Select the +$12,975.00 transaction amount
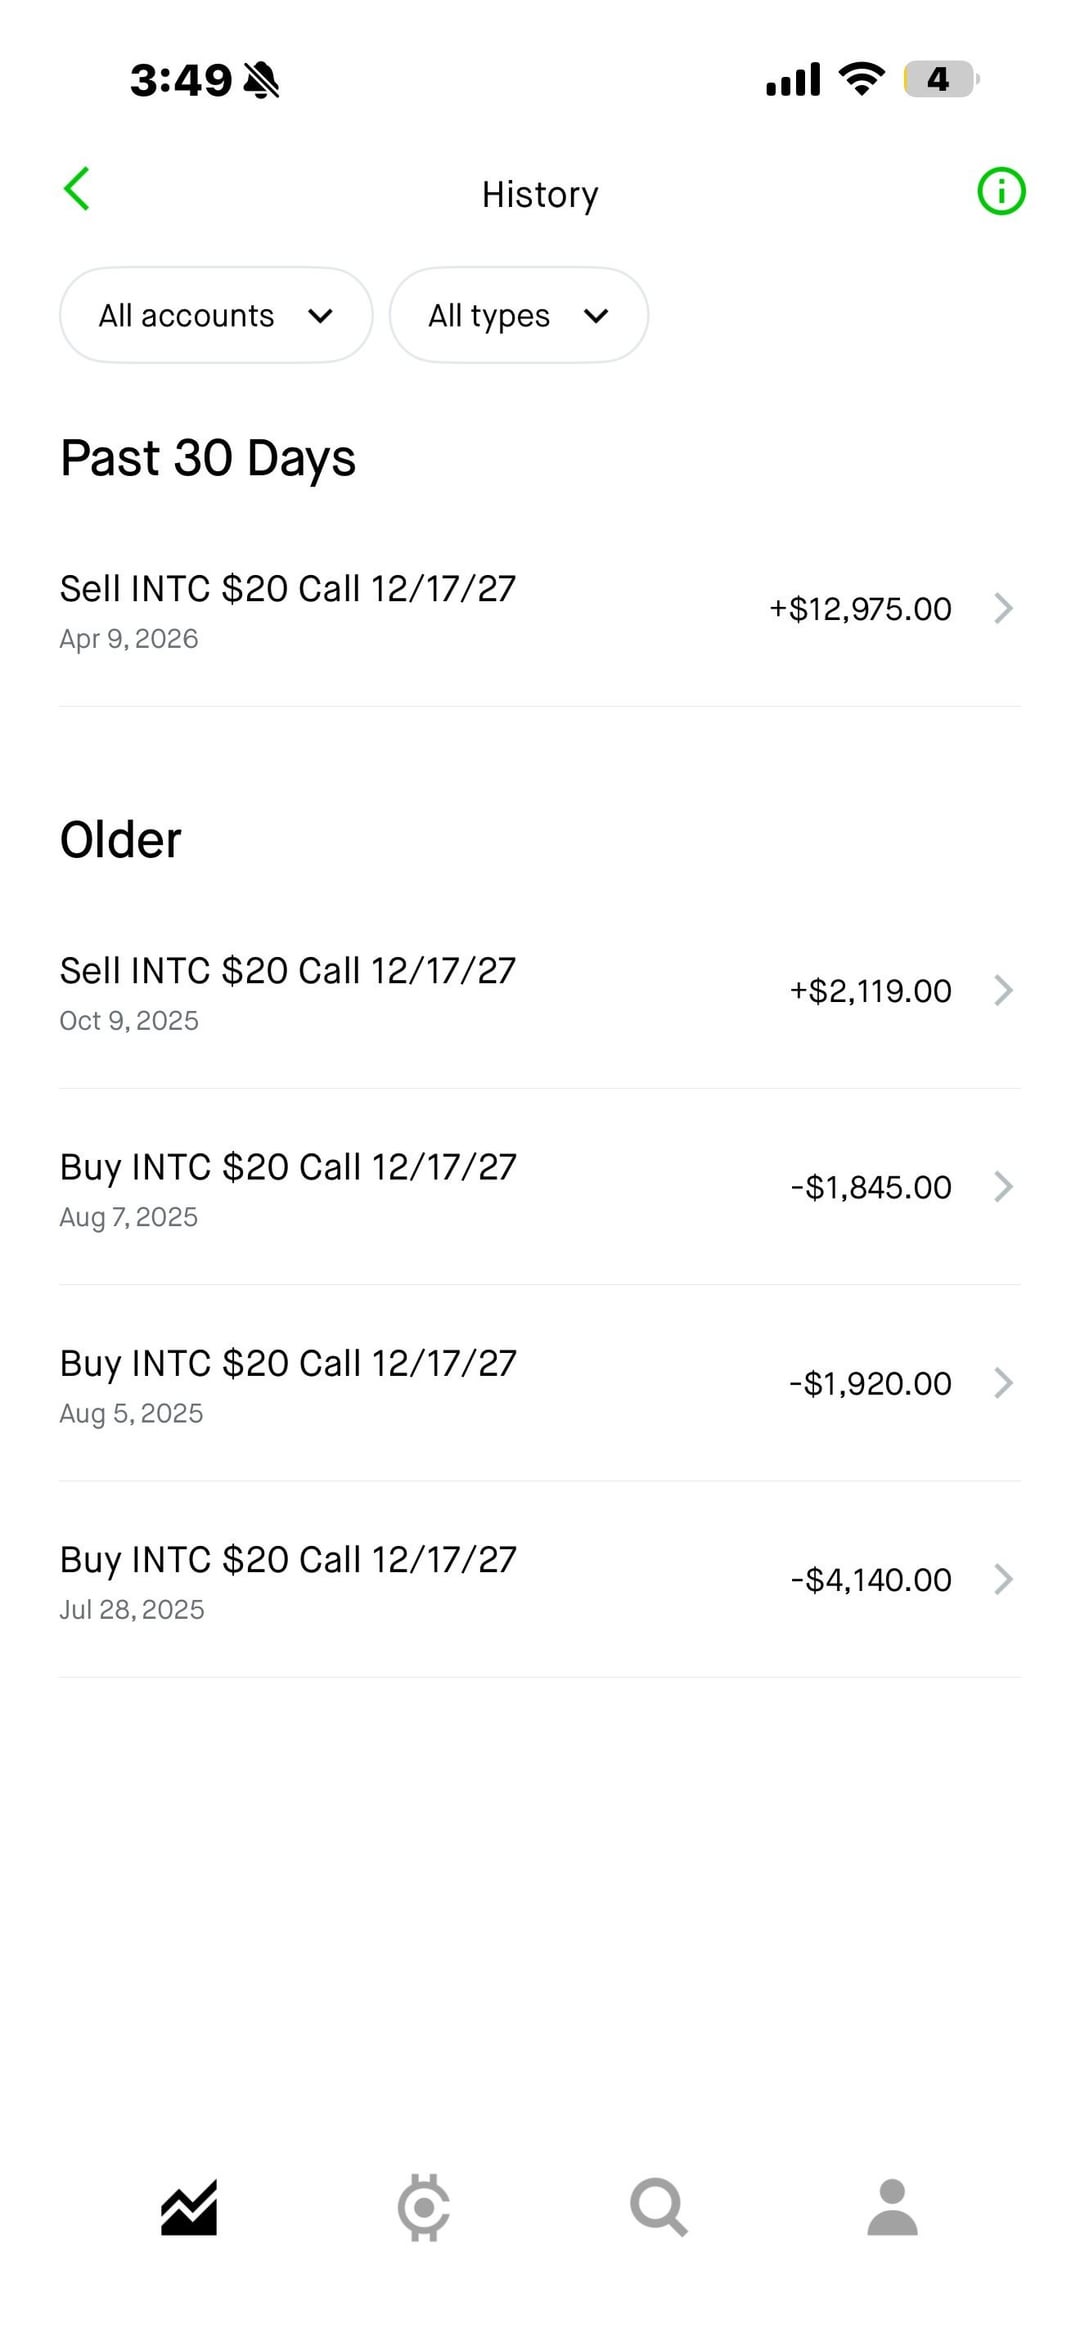The height and width of the screenshot is (2346, 1080). (x=860, y=609)
